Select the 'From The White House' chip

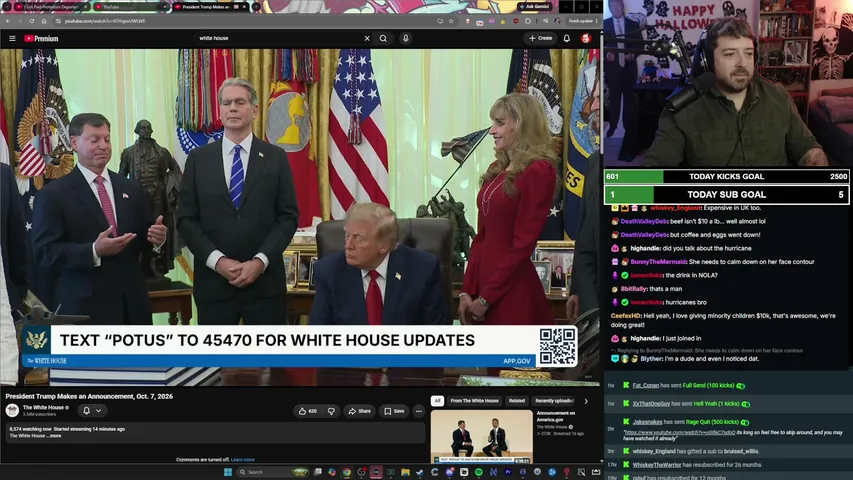pyautogui.click(x=474, y=401)
